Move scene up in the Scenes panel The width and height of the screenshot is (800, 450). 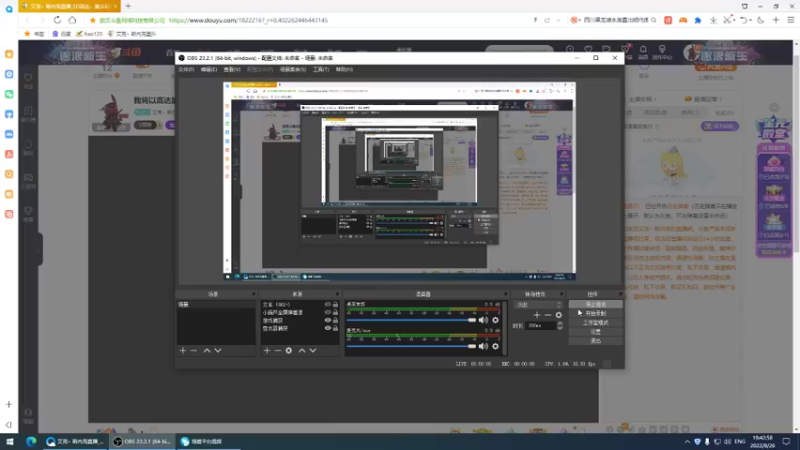pos(207,351)
